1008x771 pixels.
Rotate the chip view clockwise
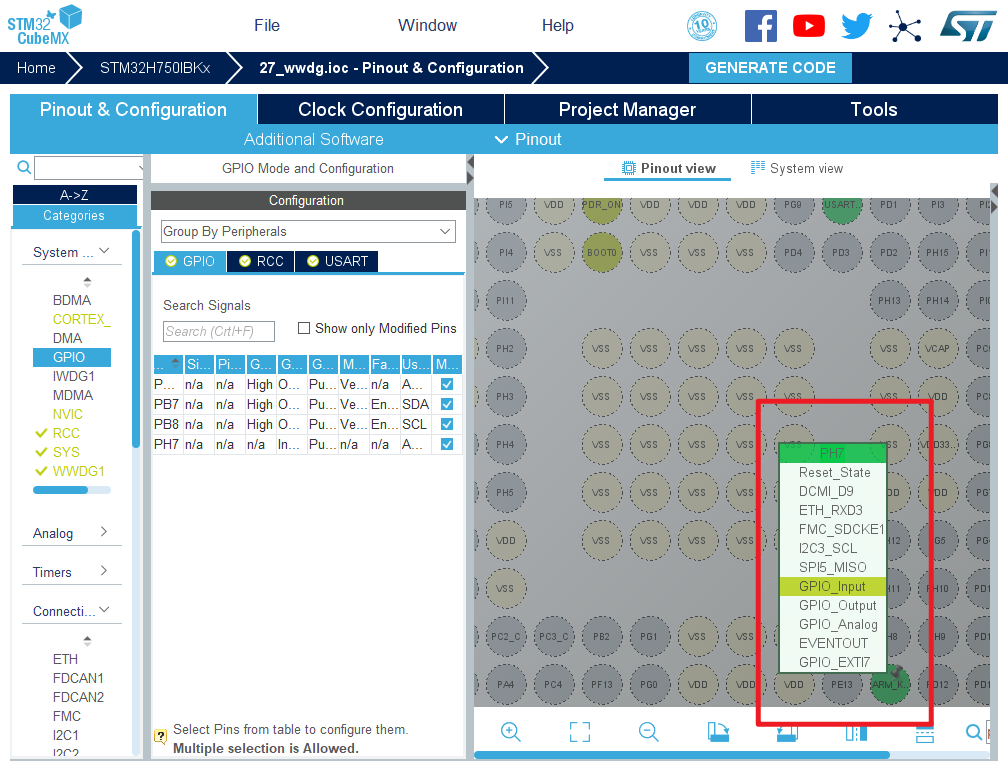[x=717, y=732]
